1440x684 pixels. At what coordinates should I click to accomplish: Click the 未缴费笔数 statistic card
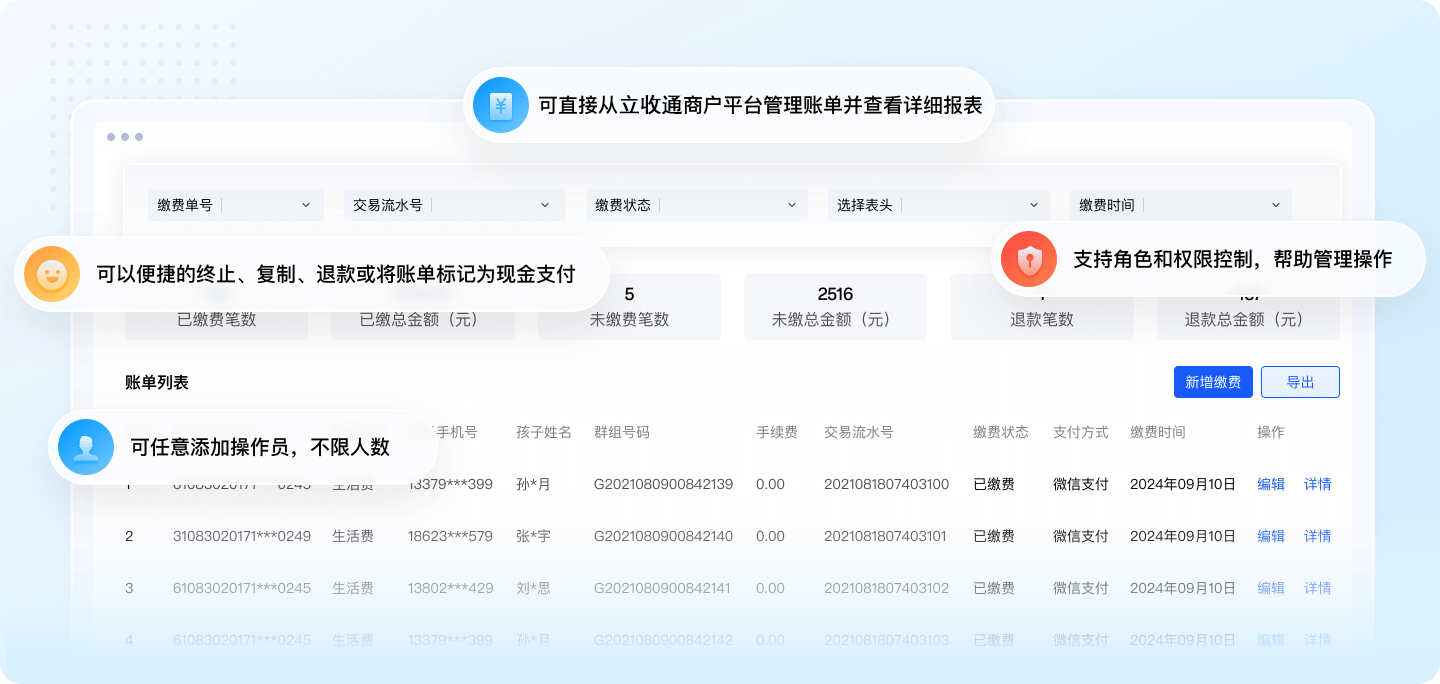(629, 307)
